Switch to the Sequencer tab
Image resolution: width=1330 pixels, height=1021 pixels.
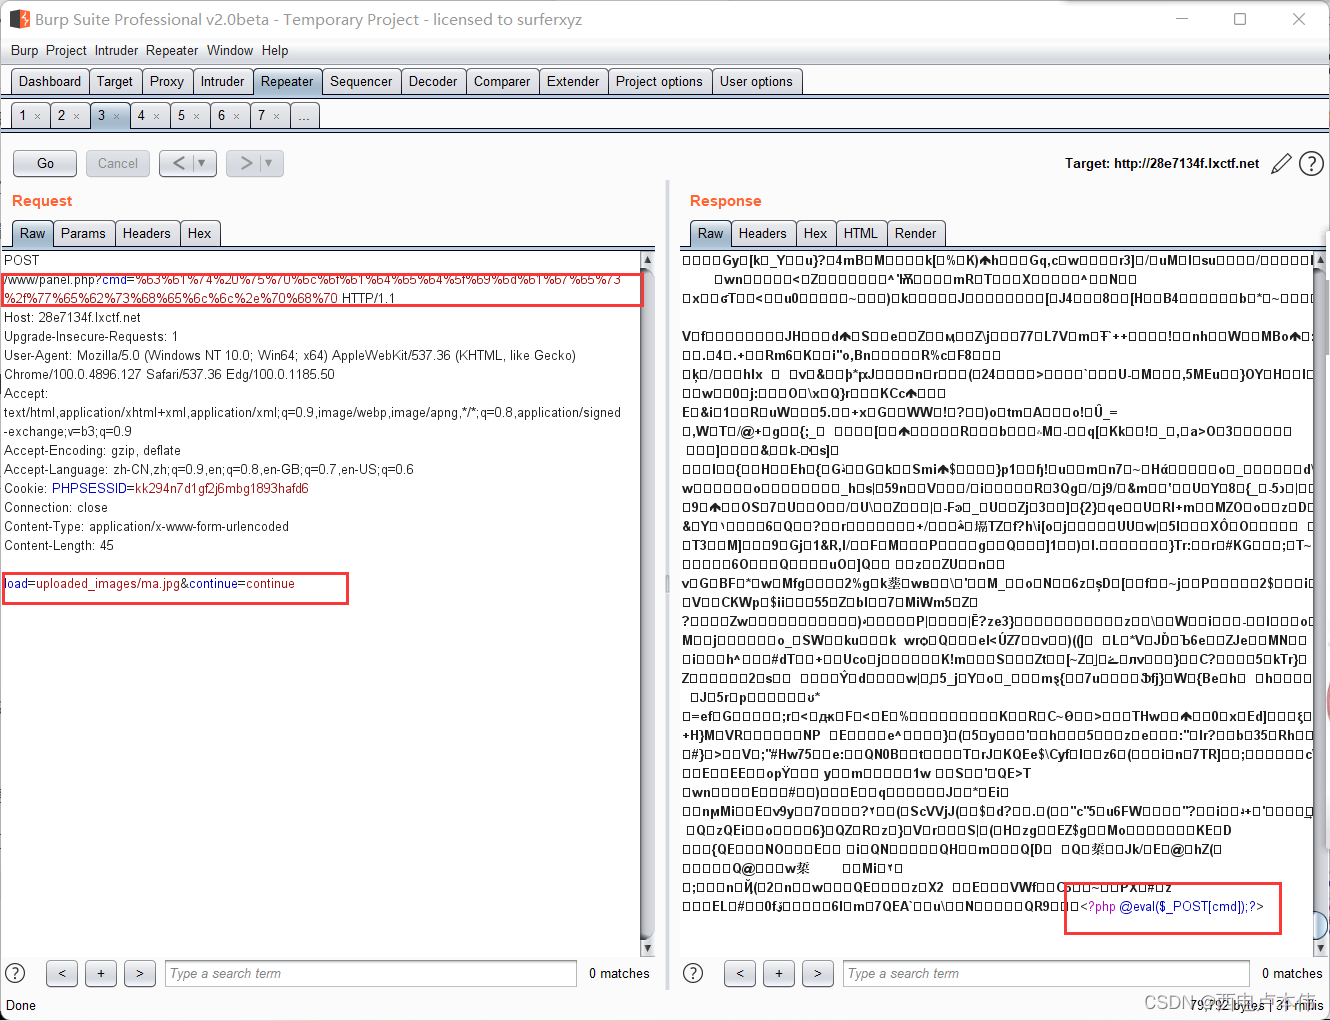(x=361, y=81)
